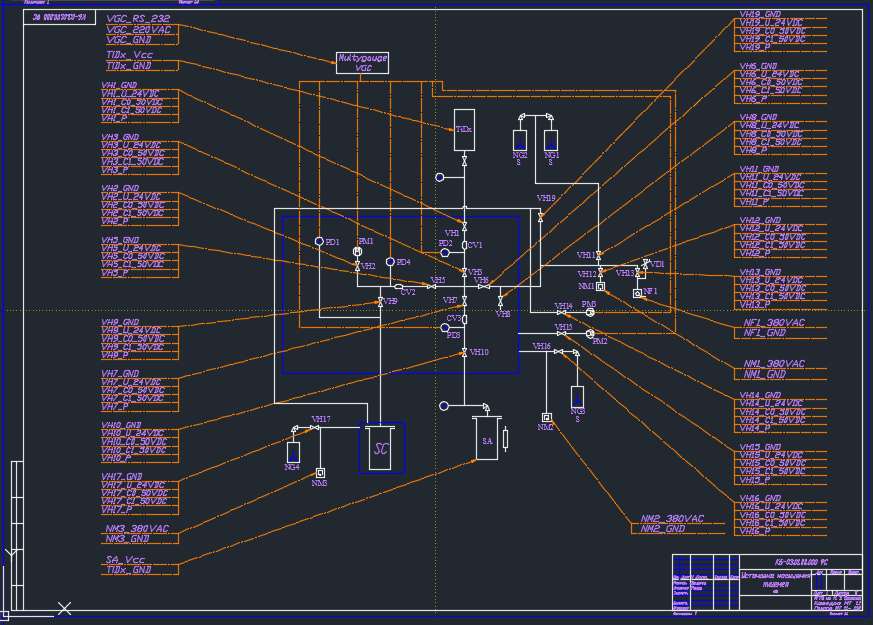
Task: Click the NF1 pump symbol
Action: point(637,294)
